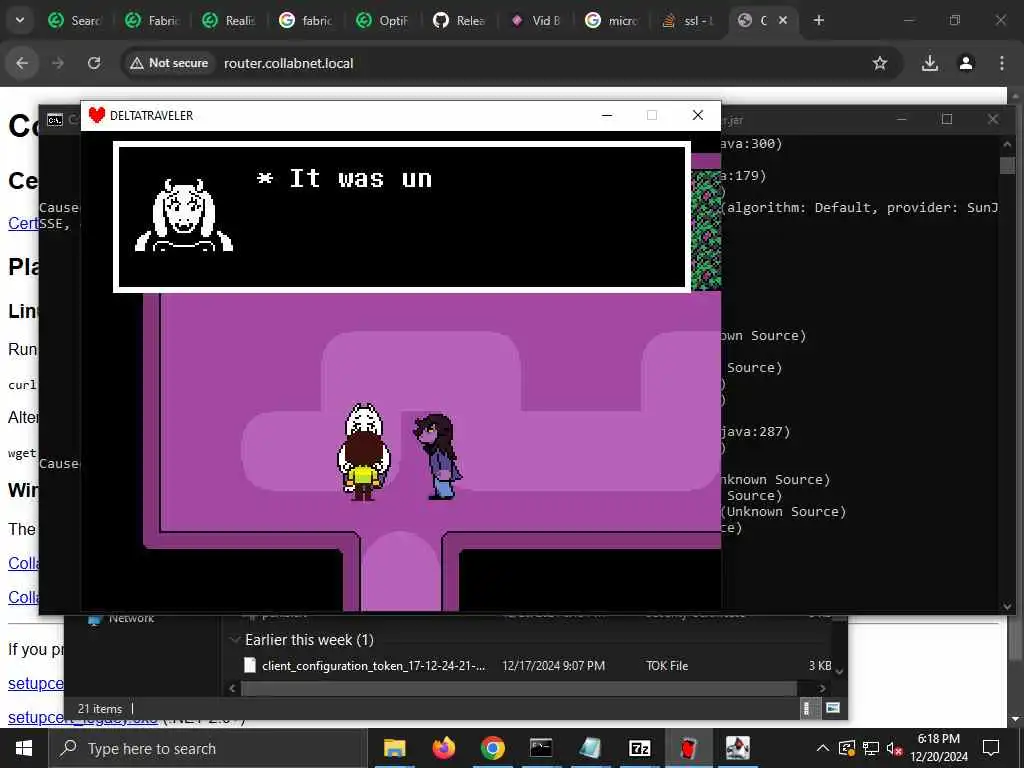
Task: Switch File Explorer to details view icon
Action: (x=807, y=708)
